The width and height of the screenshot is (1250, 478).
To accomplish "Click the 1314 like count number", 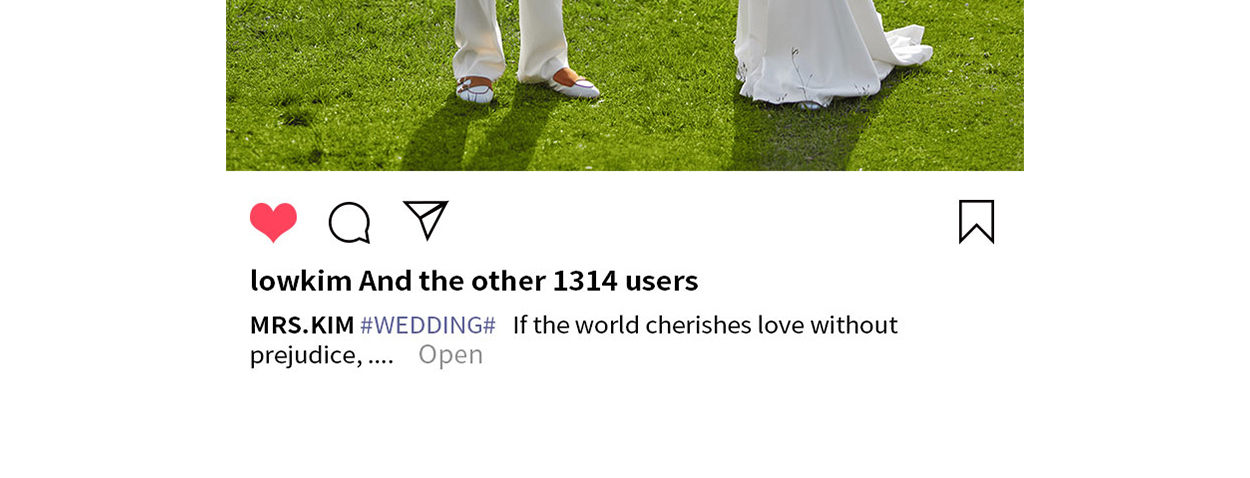I will (x=585, y=280).
